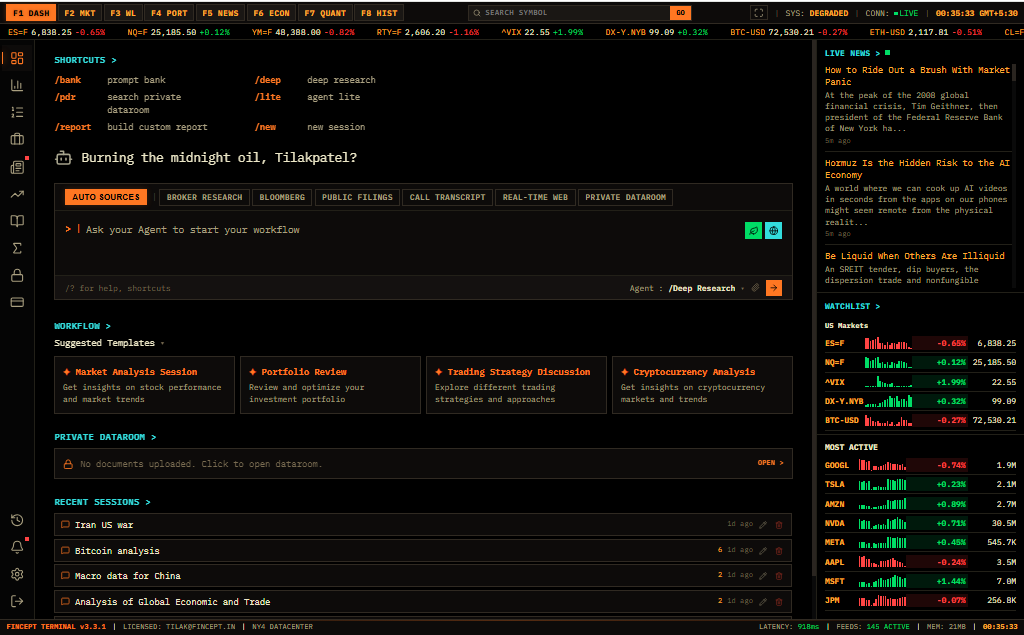Viewport: 1024px width, 635px height.
Task: Switch to the F4 PORT tab
Action: tap(169, 13)
